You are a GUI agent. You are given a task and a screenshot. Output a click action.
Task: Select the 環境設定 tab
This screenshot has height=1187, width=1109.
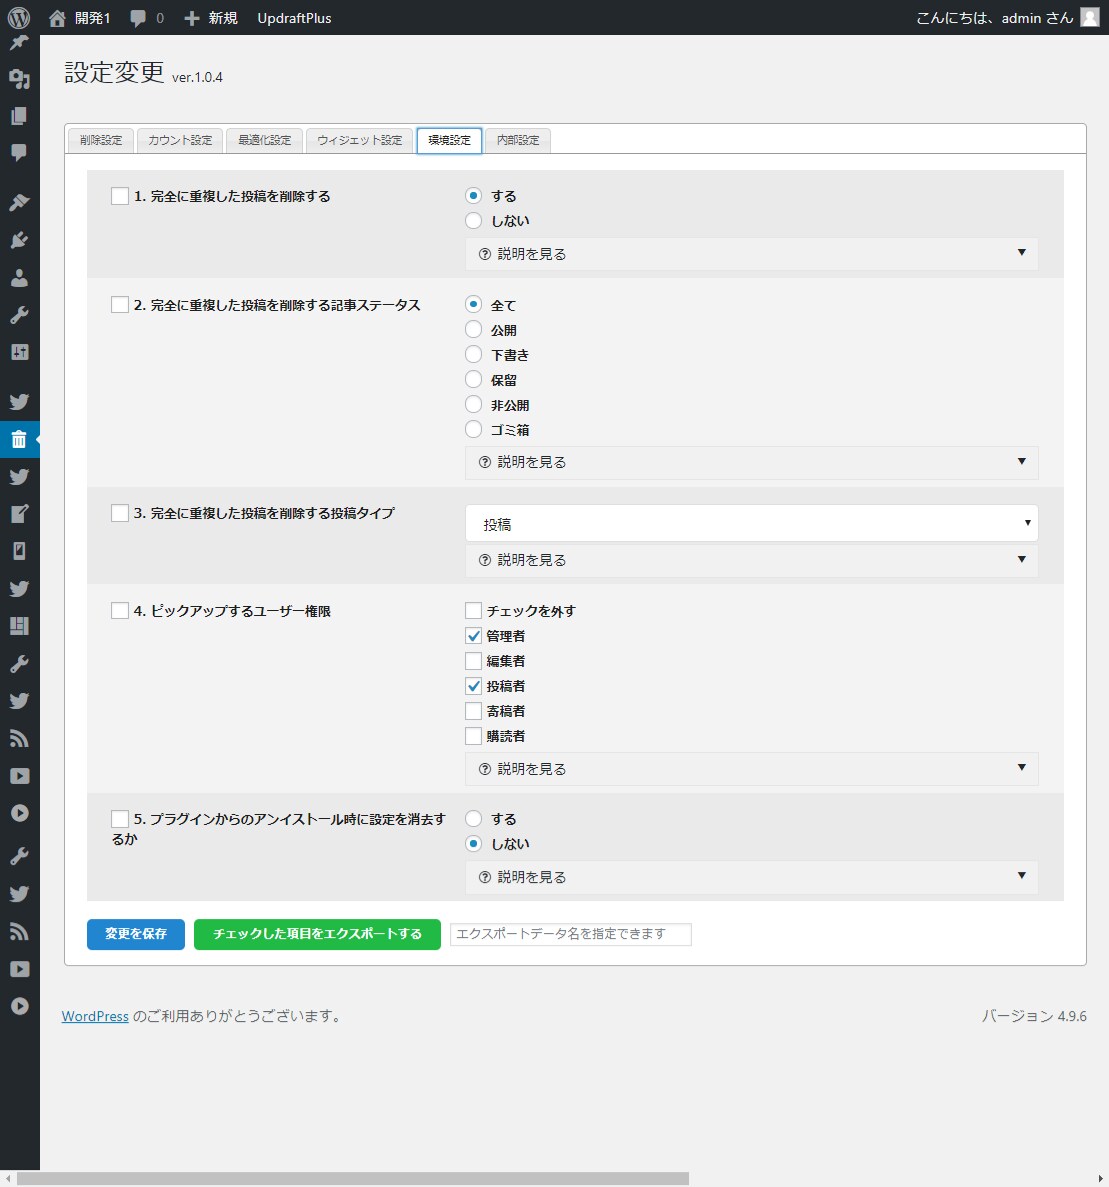[449, 140]
